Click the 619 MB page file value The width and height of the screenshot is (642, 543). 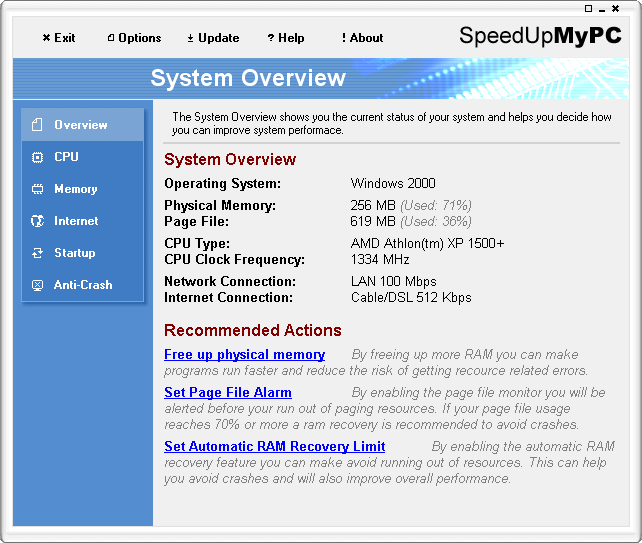373,222
